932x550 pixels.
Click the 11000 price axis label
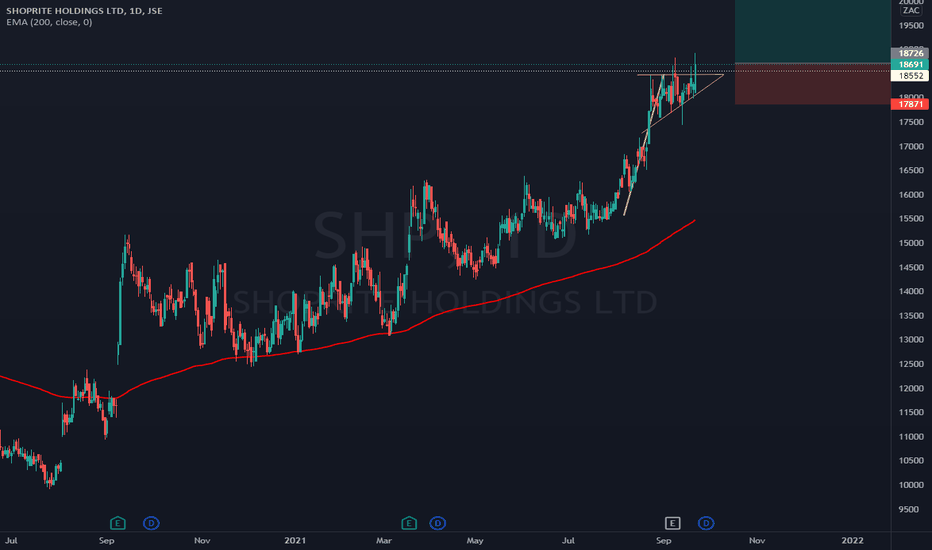coord(911,436)
